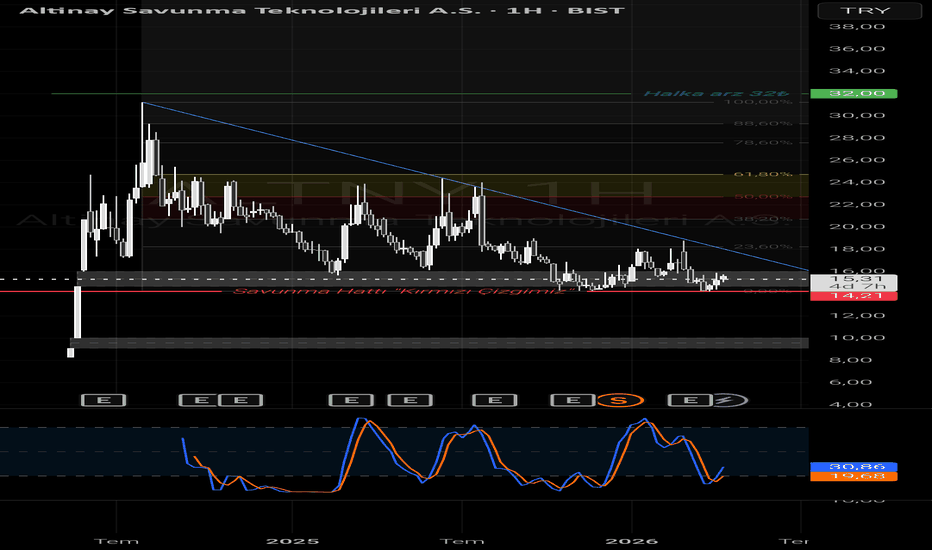
Task: Select the 'Halka arz 32₺' line label
Action: [x=716, y=93]
